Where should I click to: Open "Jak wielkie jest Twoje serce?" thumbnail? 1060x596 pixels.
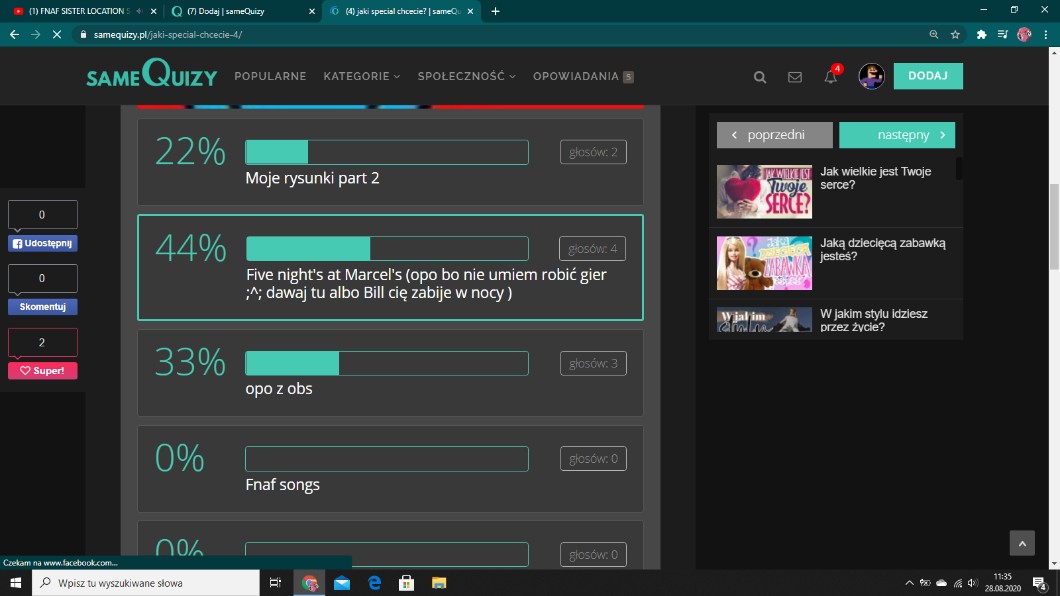pyautogui.click(x=764, y=191)
